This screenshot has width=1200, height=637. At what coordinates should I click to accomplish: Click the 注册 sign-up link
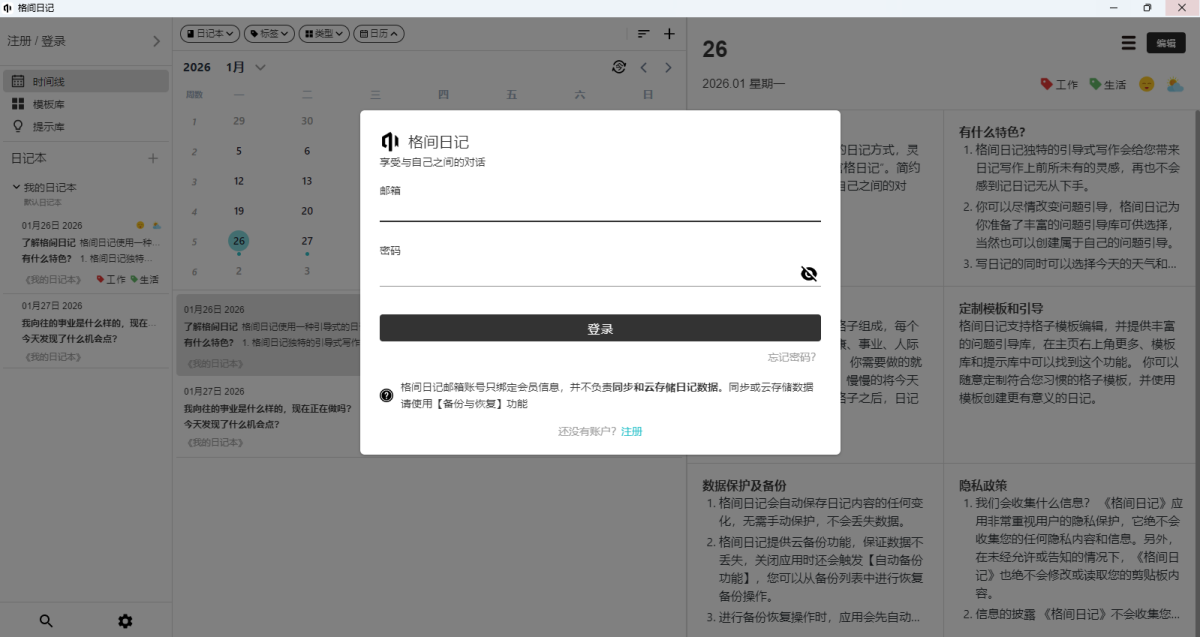632,431
